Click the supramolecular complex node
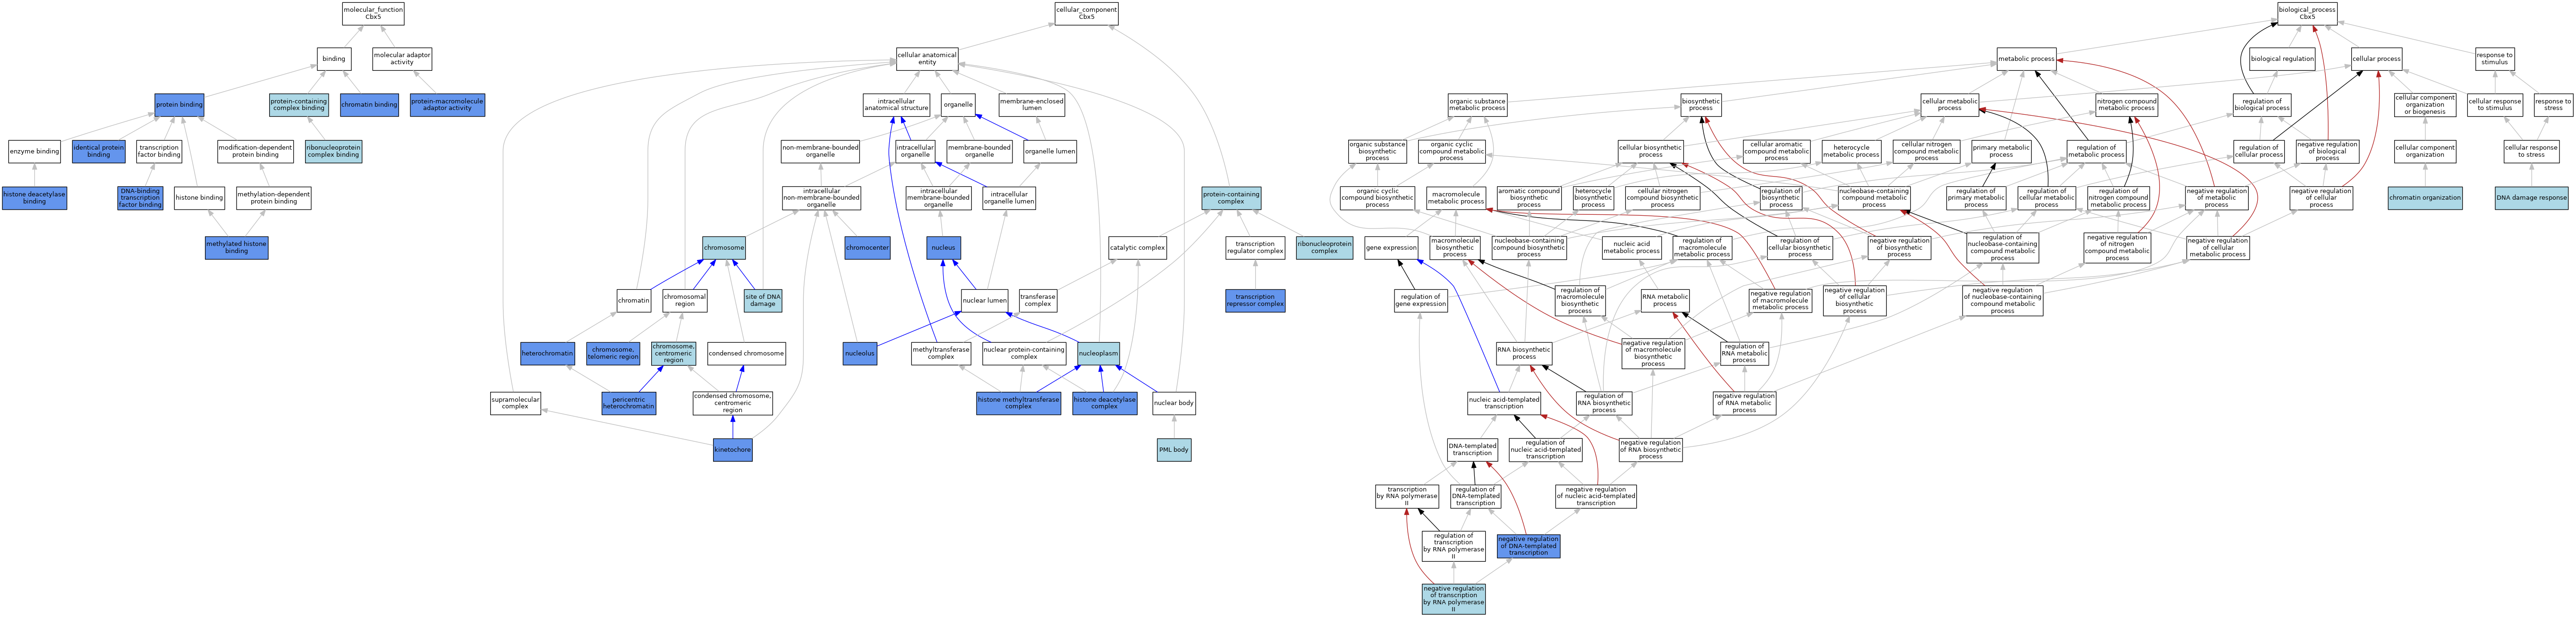 click(x=515, y=403)
